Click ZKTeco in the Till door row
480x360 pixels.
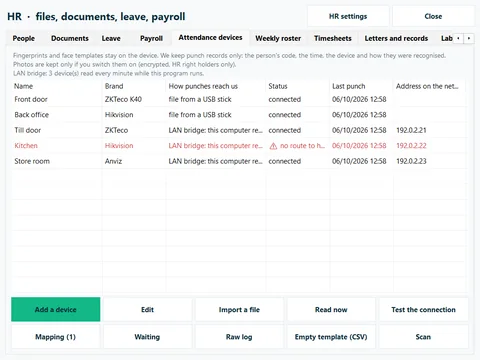tap(116, 130)
